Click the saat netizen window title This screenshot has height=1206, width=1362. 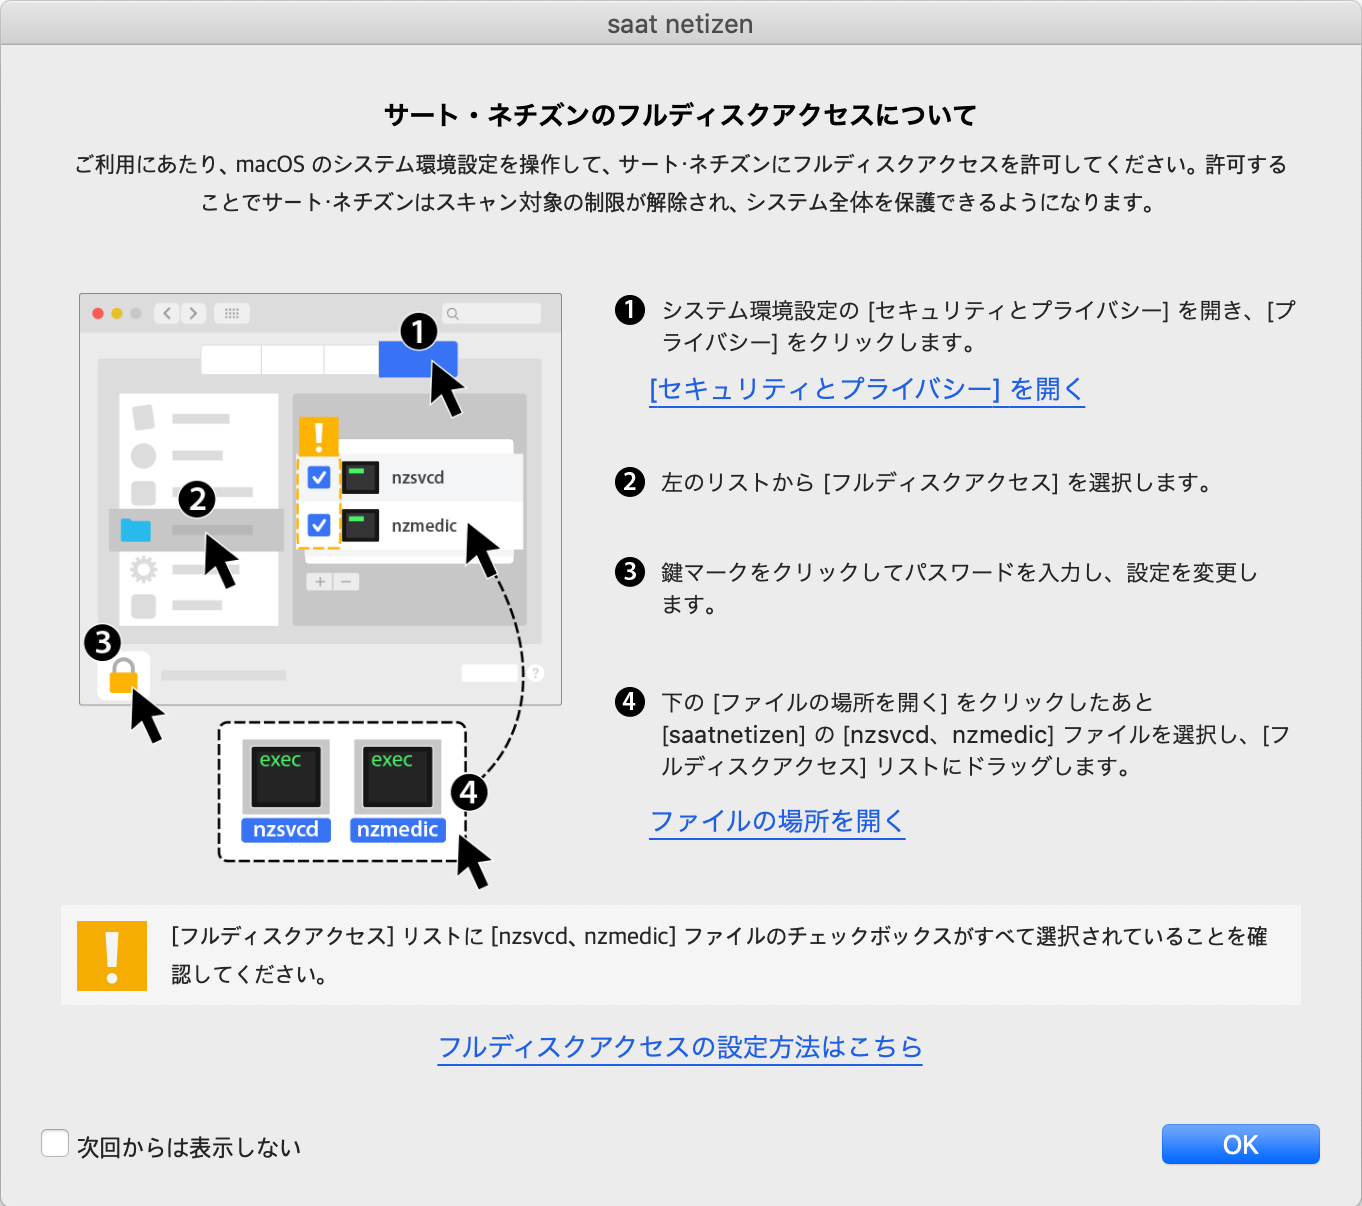(x=680, y=24)
